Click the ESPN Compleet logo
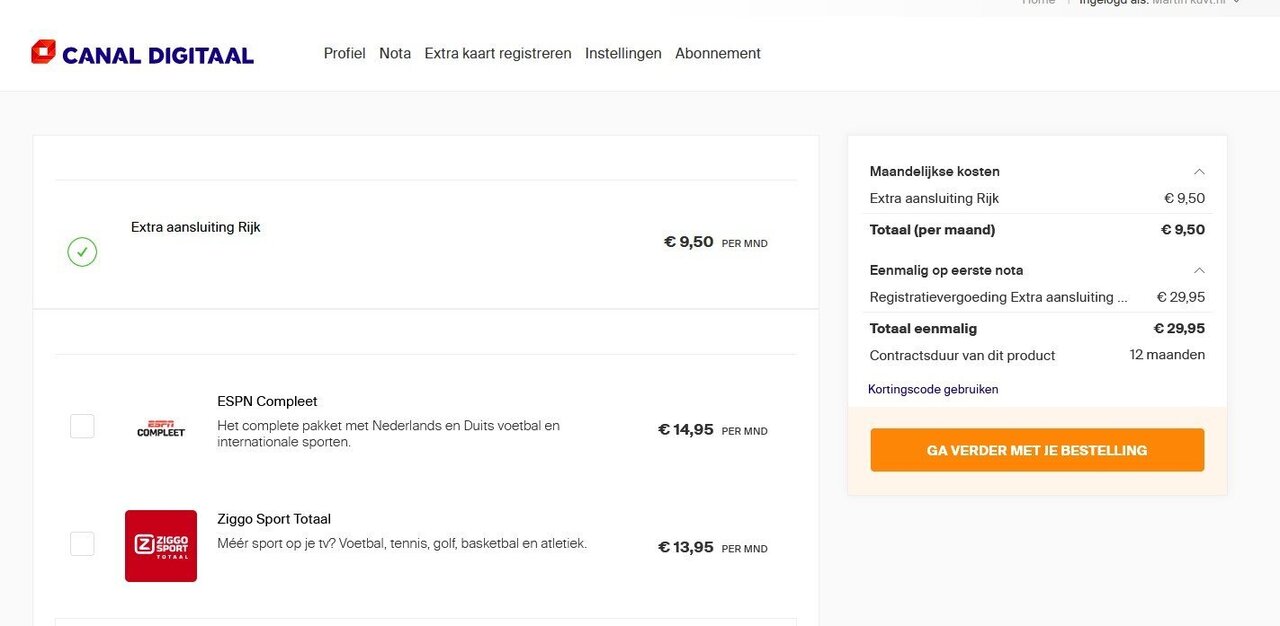 pyautogui.click(x=161, y=428)
